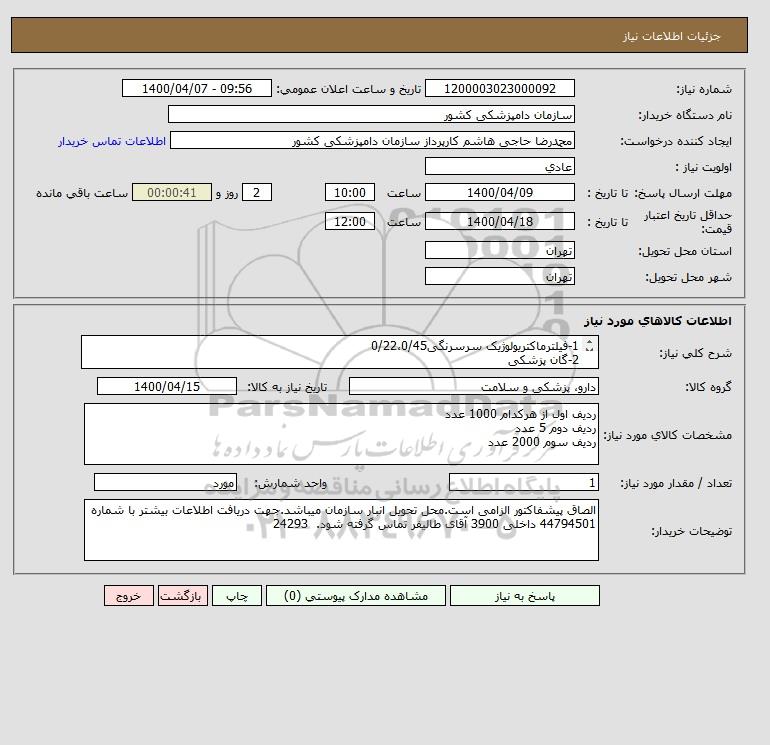
Task: Click the نام دستگاه خریدار label
Action: [685, 115]
